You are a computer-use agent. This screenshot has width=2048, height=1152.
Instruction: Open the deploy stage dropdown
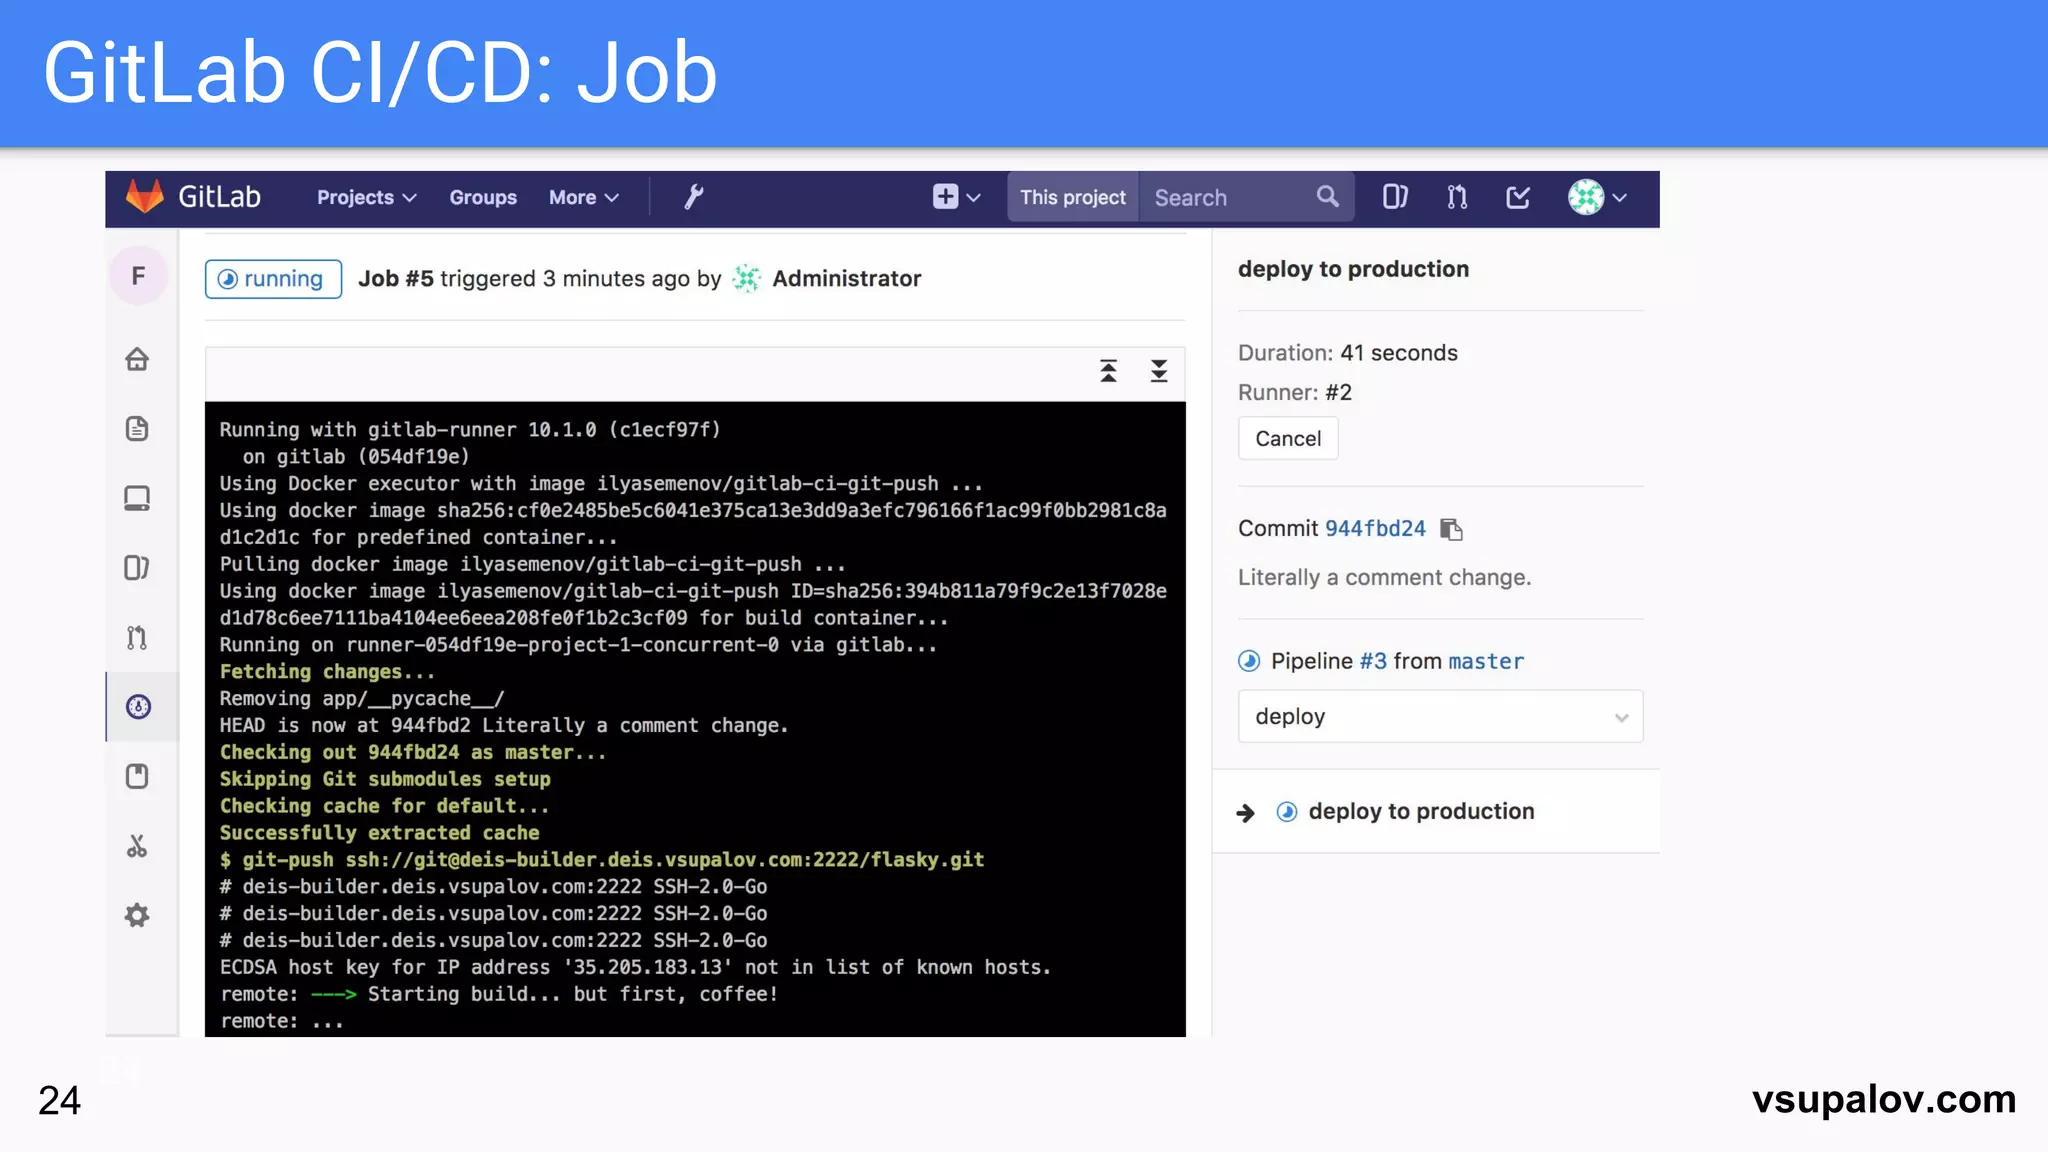coord(1440,716)
